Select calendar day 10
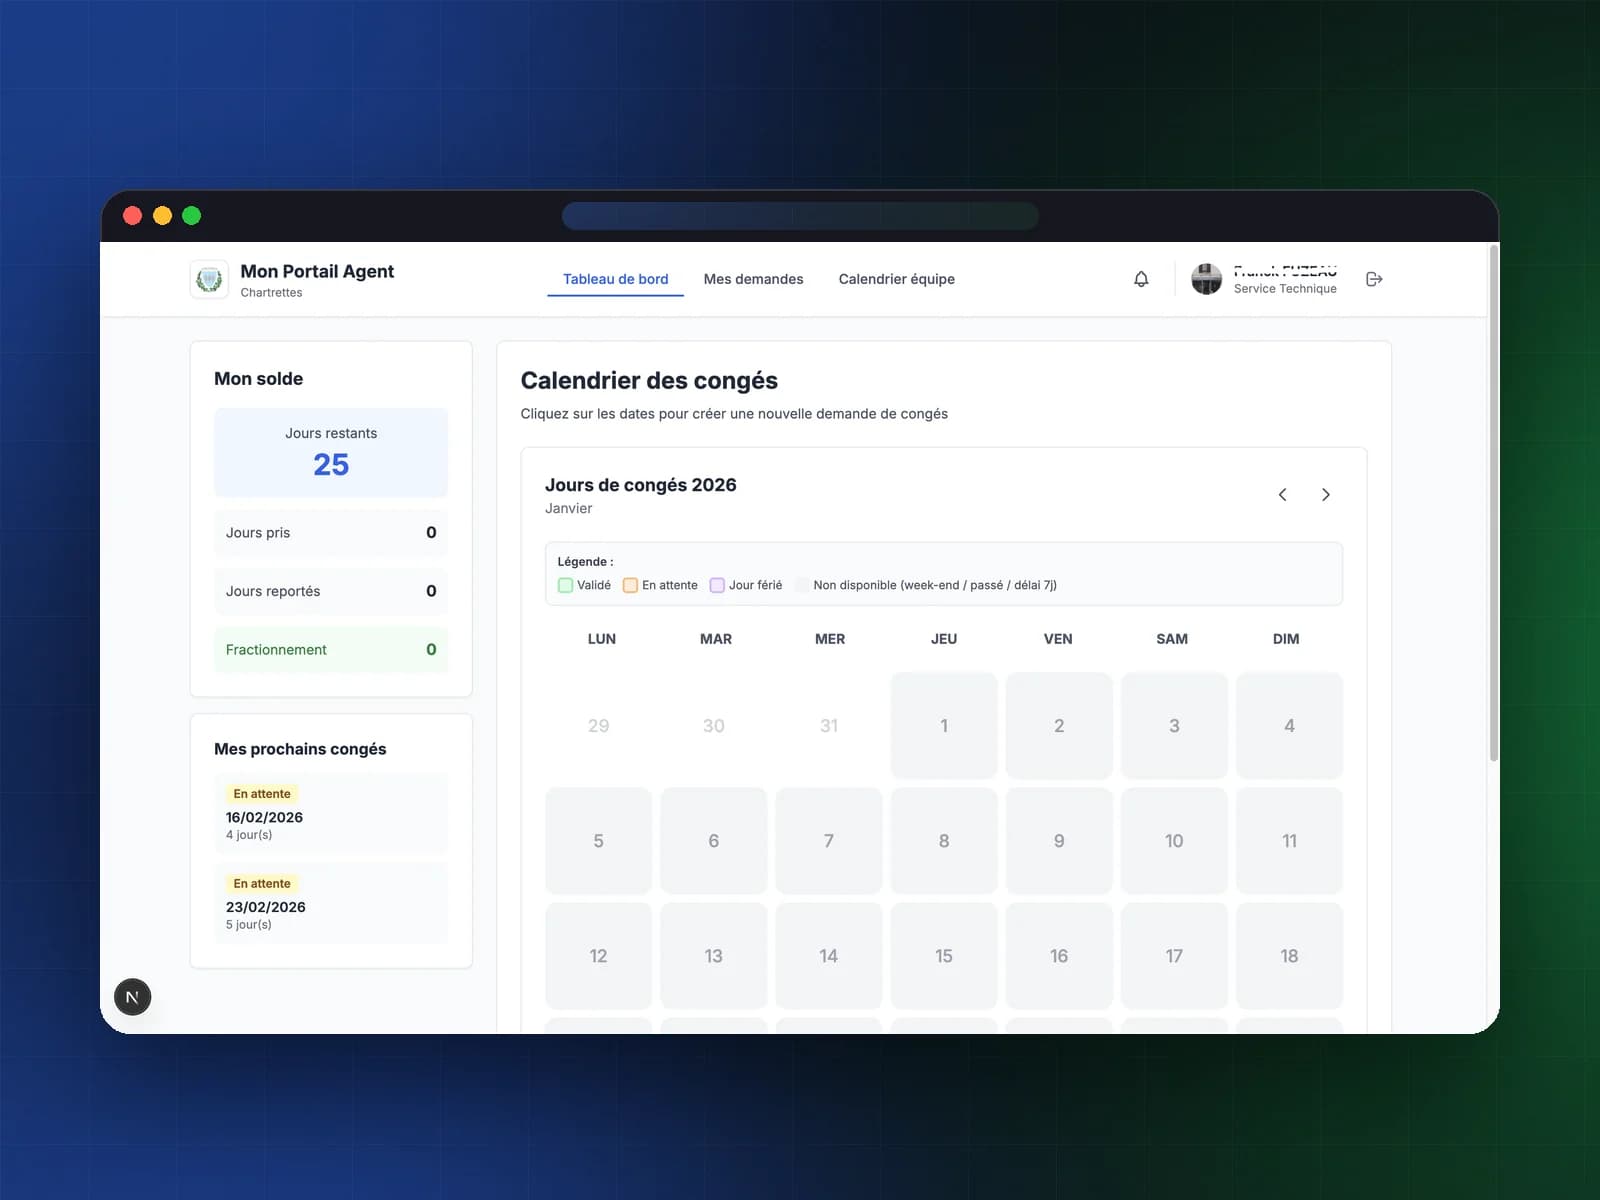The width and height of the screenshot is (1600, 1200). (x=1174, y=841)
